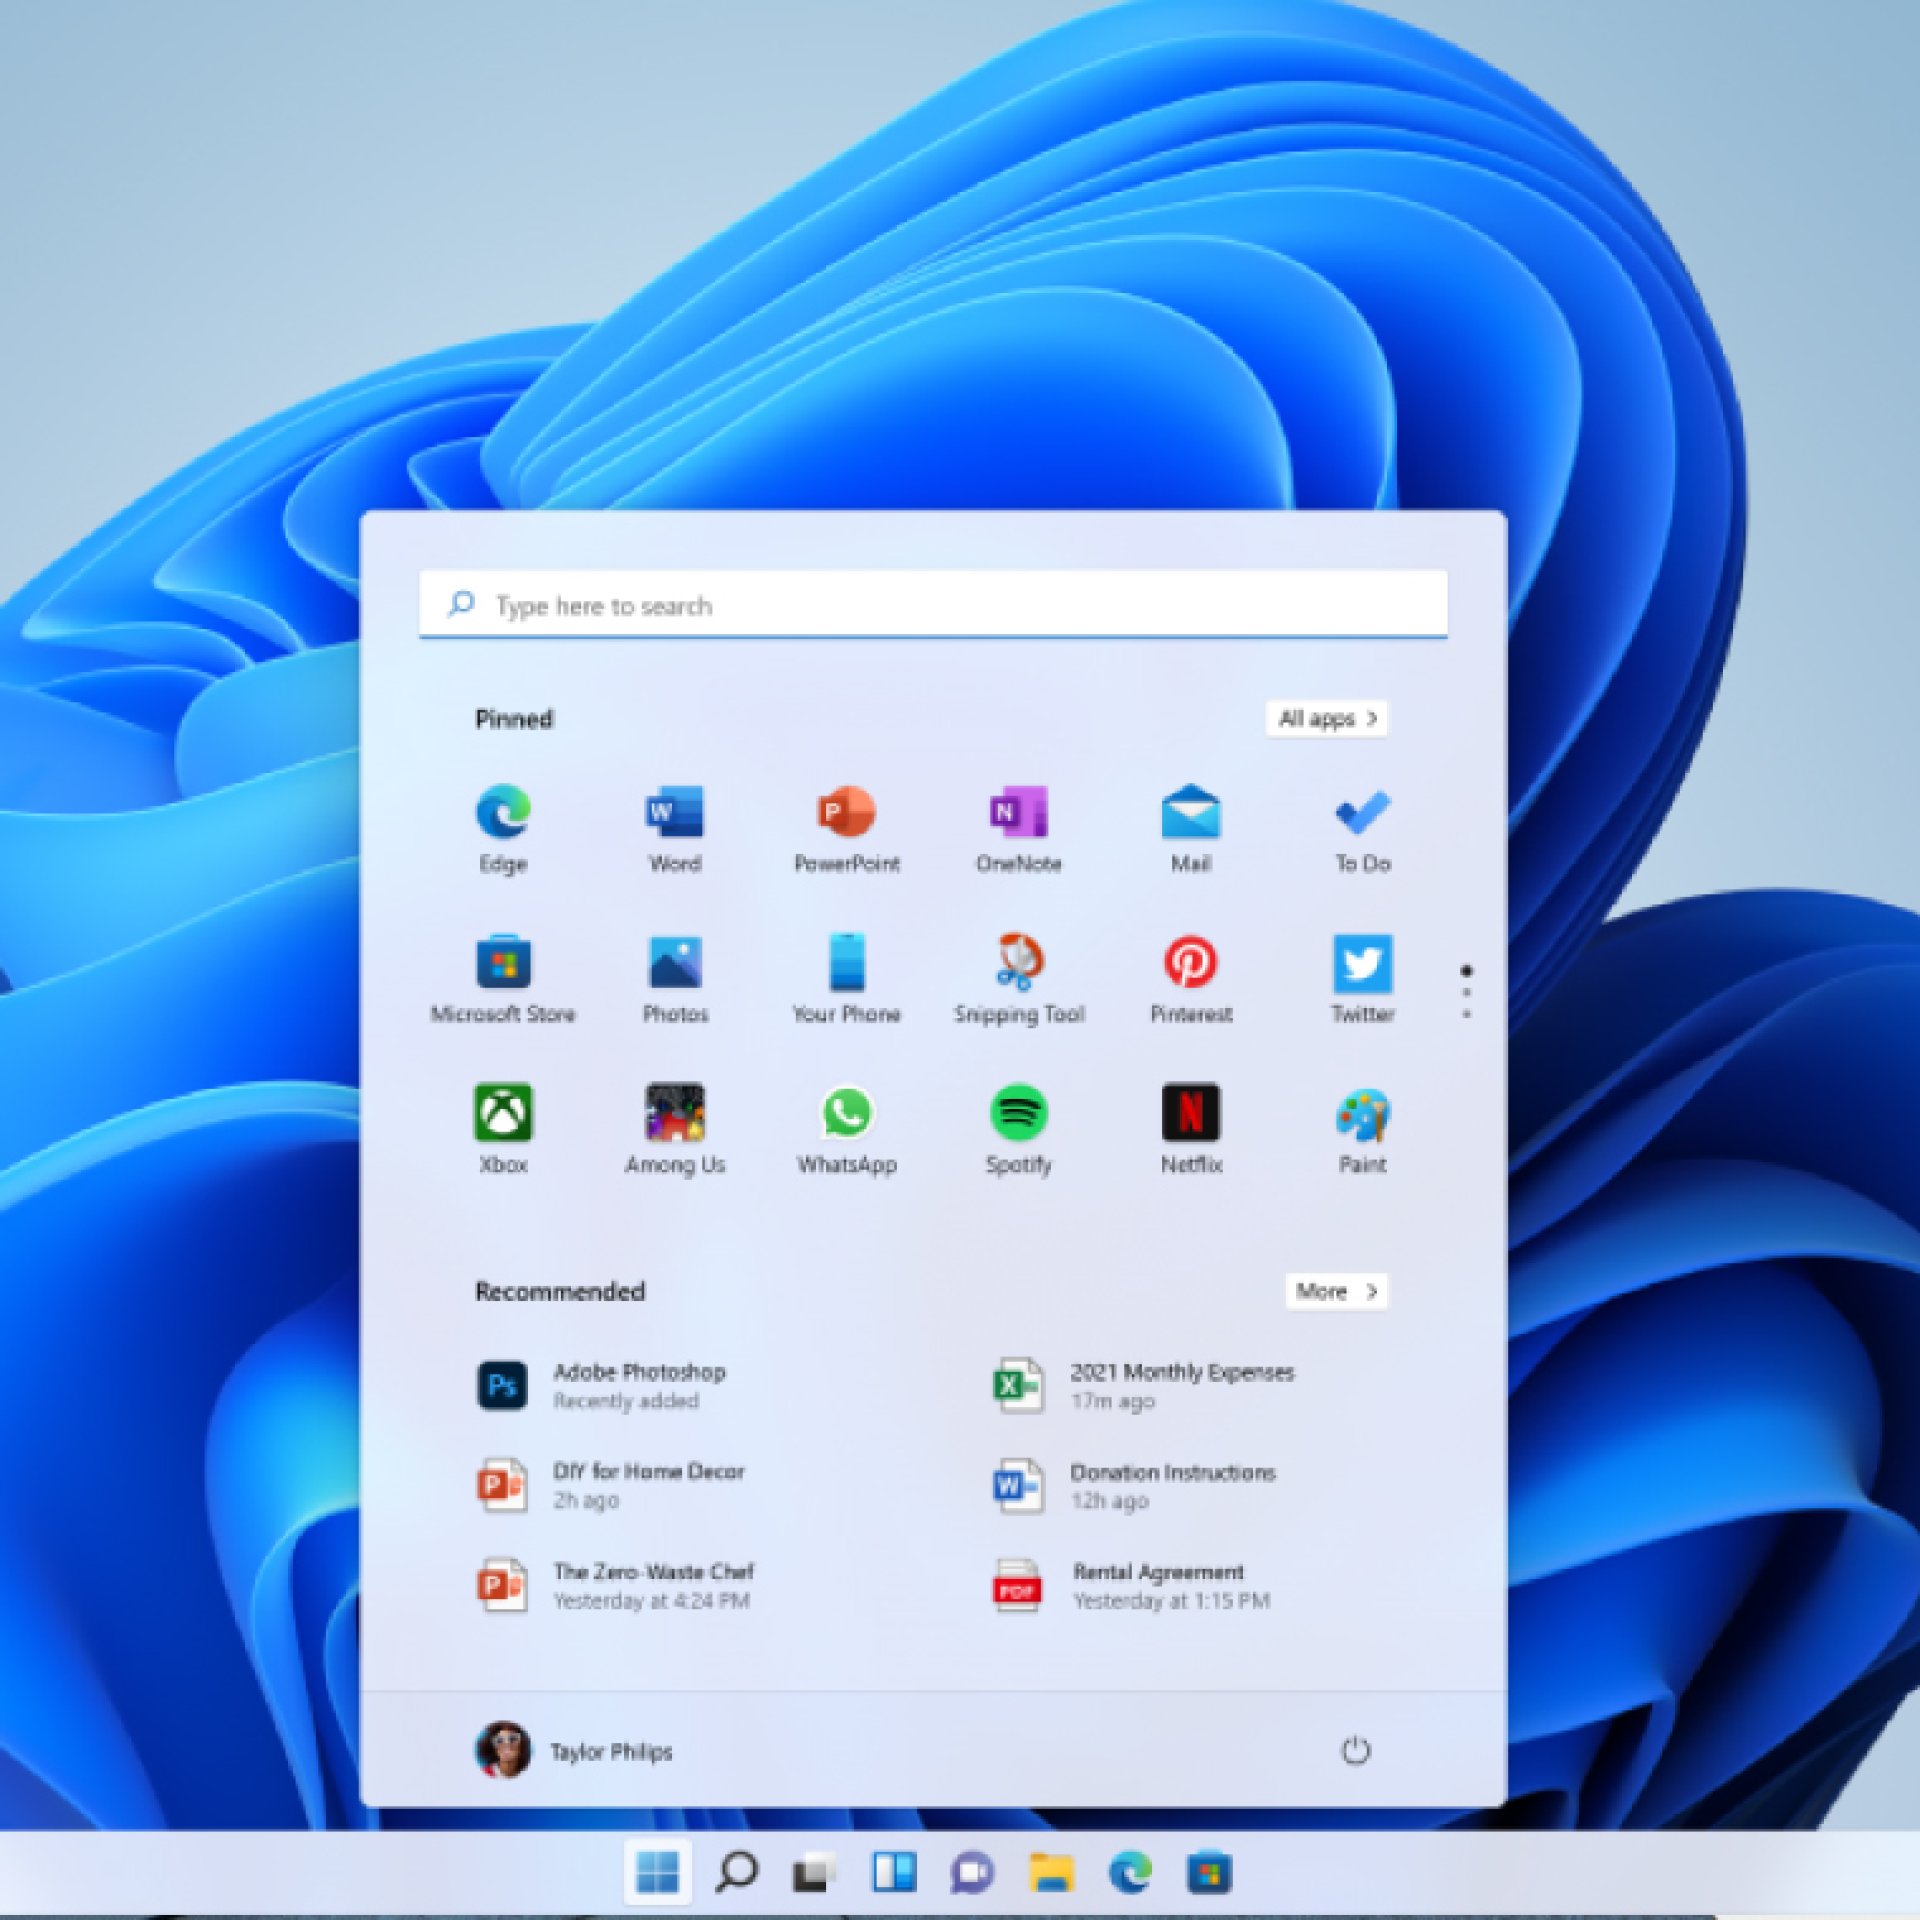Launch the Spotify app
The height and width of the screenshot is (1920, 1920).
(x=1018, y=1112)
